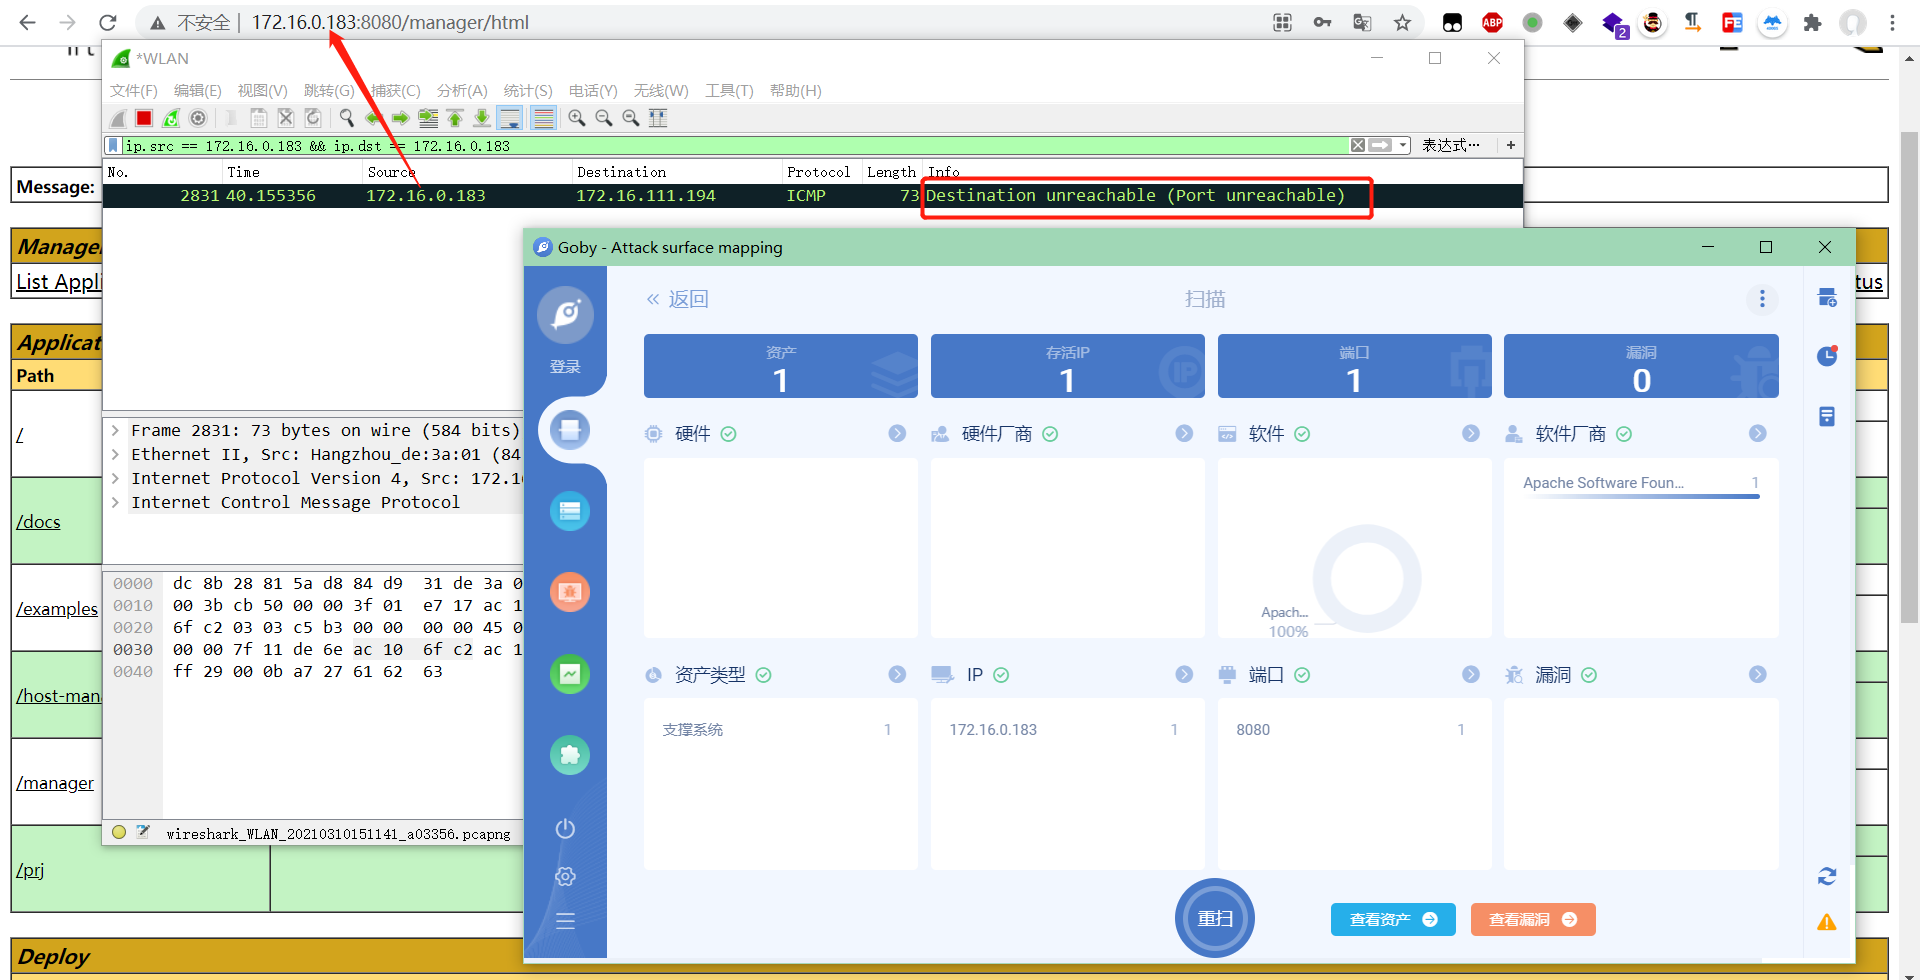Expand Internet Control Message Protocol row
1920x980 pixels.
[x=115, y=503]
